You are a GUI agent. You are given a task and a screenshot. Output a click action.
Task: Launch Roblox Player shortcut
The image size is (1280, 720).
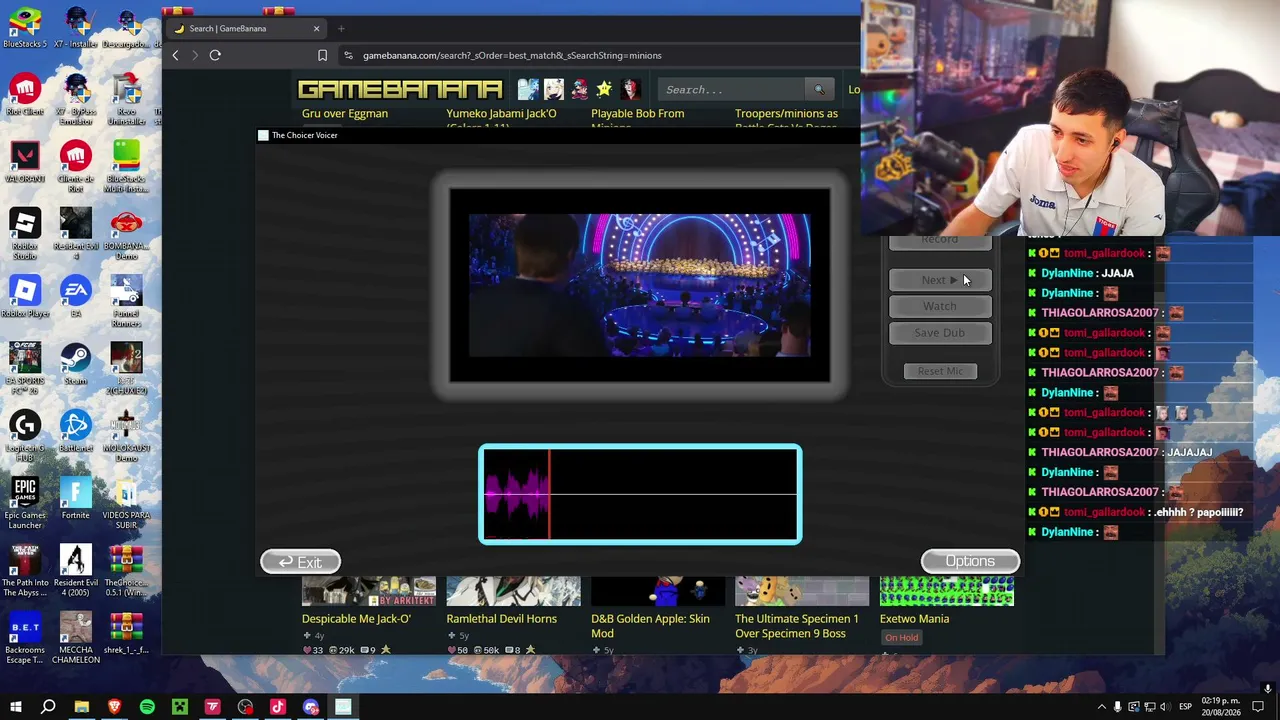[25, 297]
